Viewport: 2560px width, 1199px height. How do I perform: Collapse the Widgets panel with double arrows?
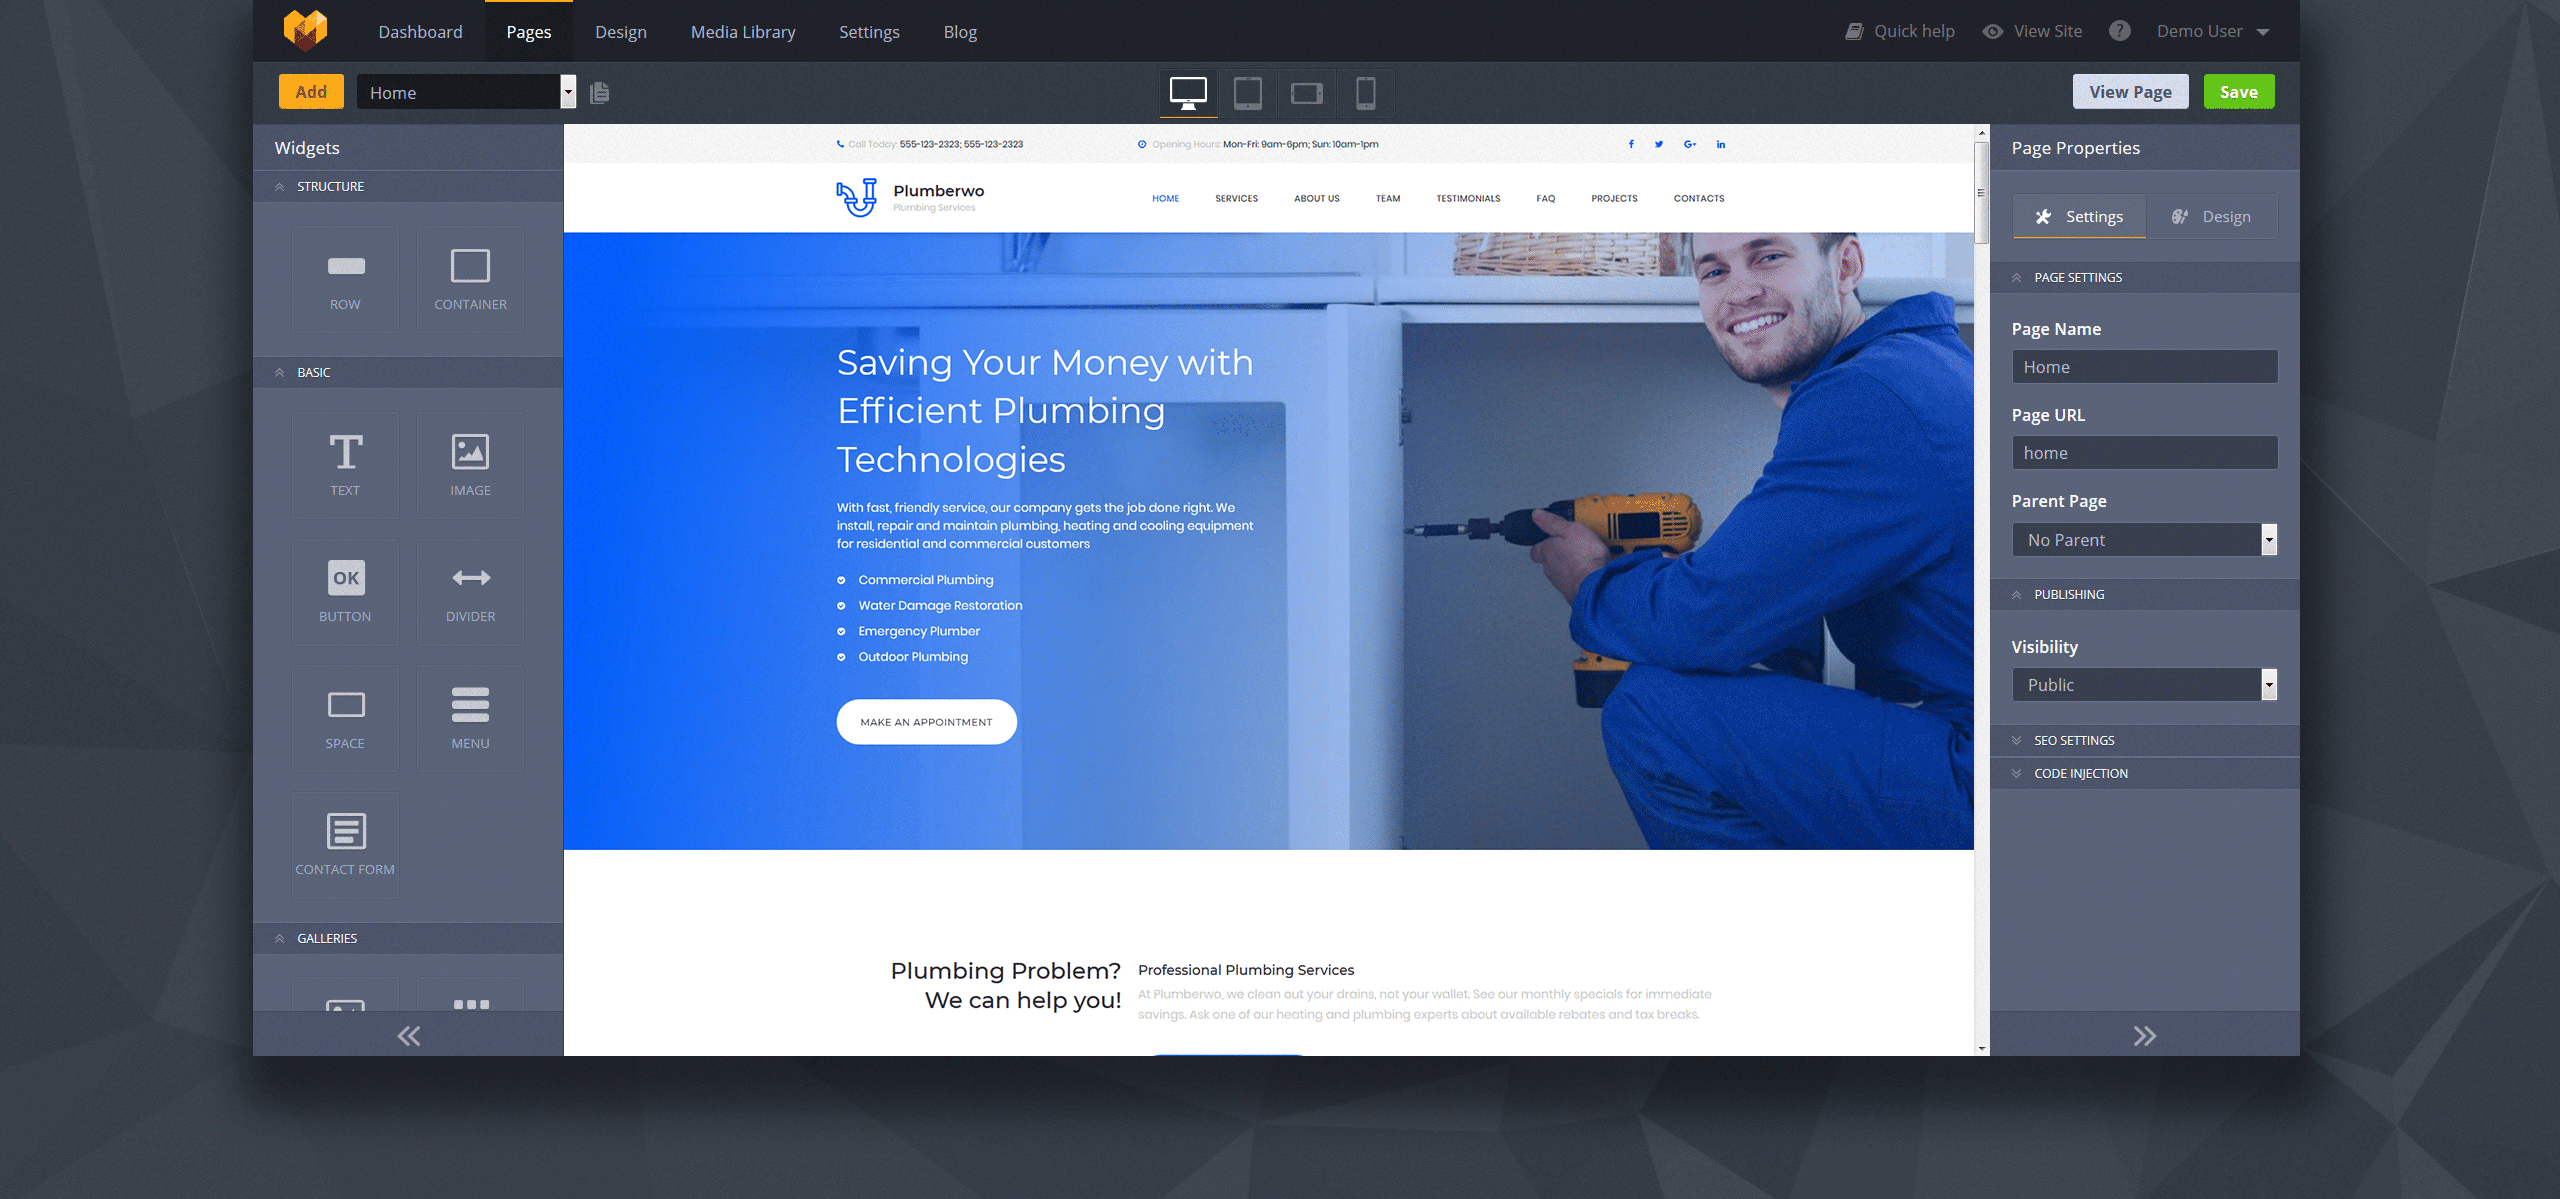pos(408,1035)
